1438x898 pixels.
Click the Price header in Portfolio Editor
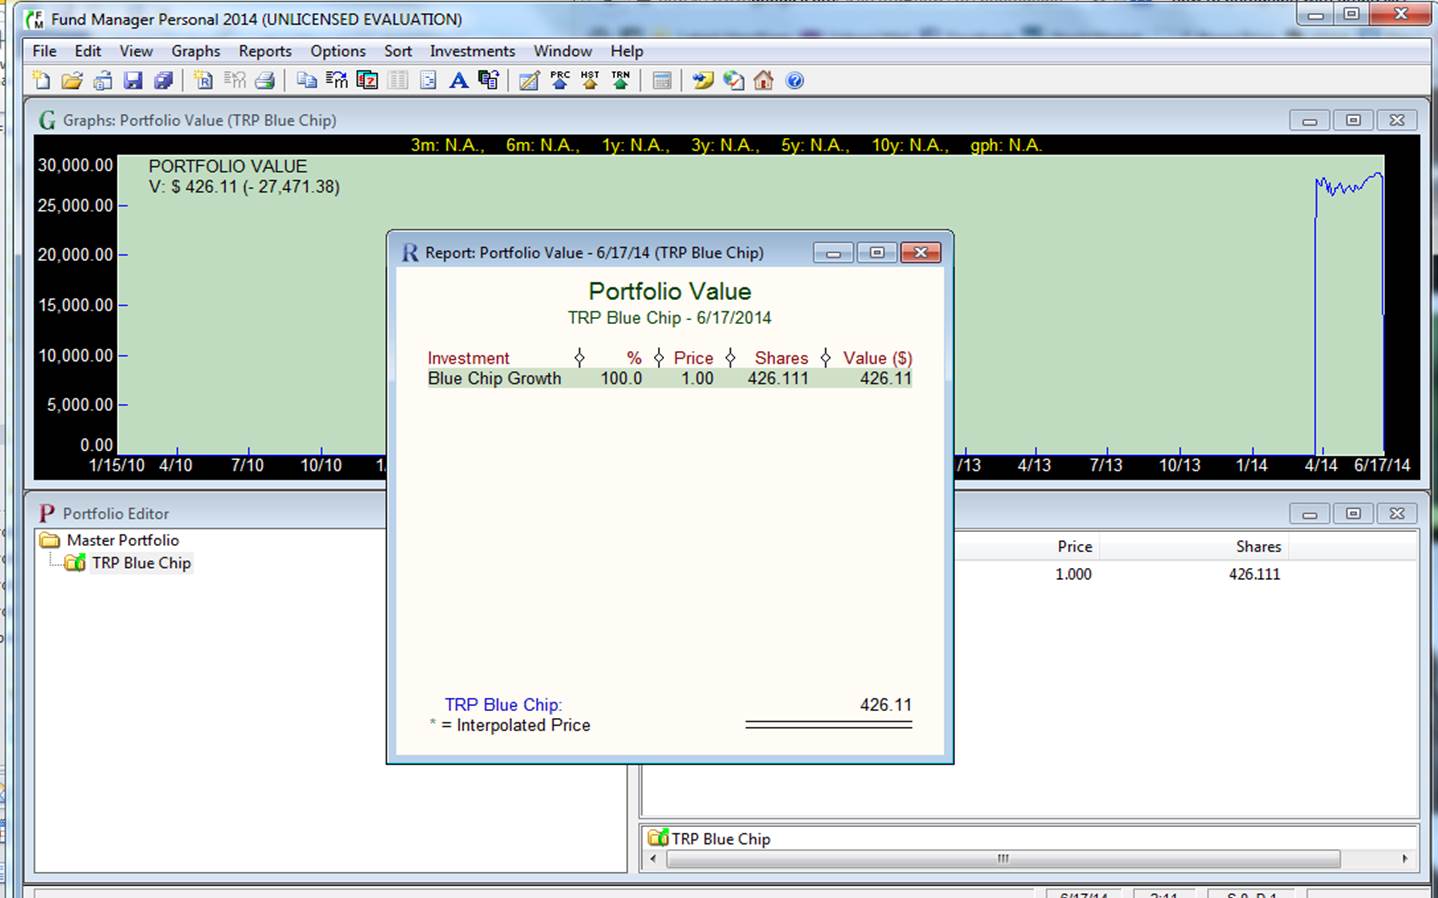[x=1075, y=547]
